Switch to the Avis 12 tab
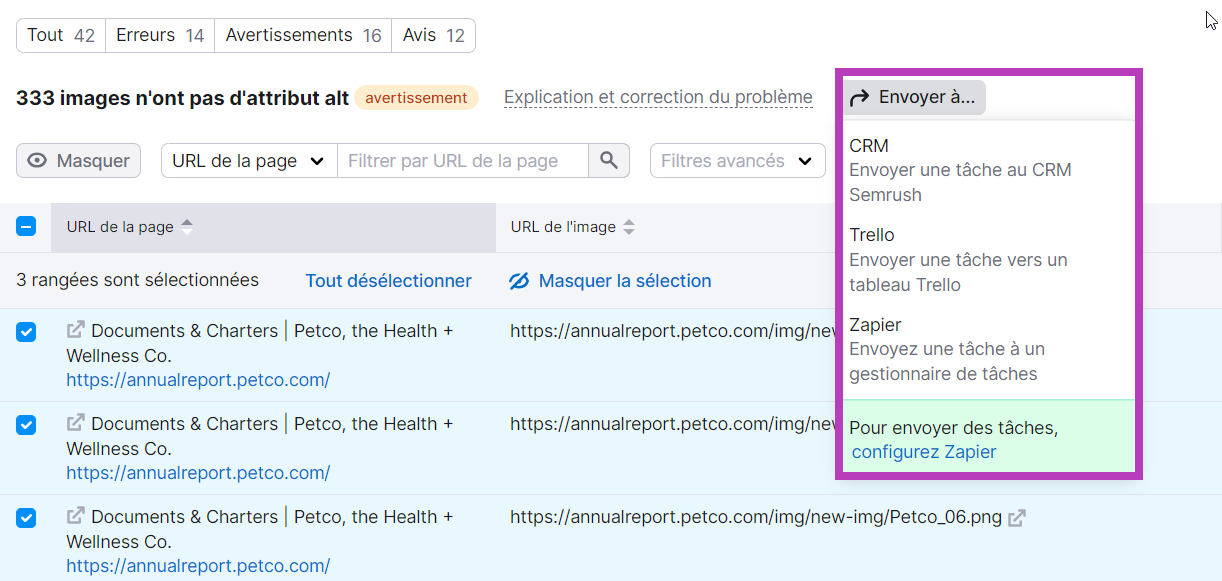Image resolution: width=1222 pixels, height=581 pixels. click(x=433, y=34)
